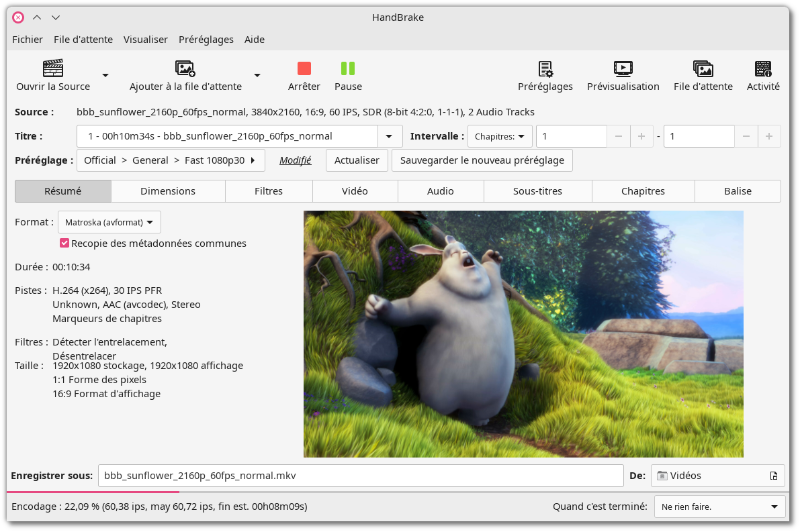Toggle Recopie des métadonnées communes checkbox
The image size is (800, 532).
pyautogui.click(x=64, y=243)
